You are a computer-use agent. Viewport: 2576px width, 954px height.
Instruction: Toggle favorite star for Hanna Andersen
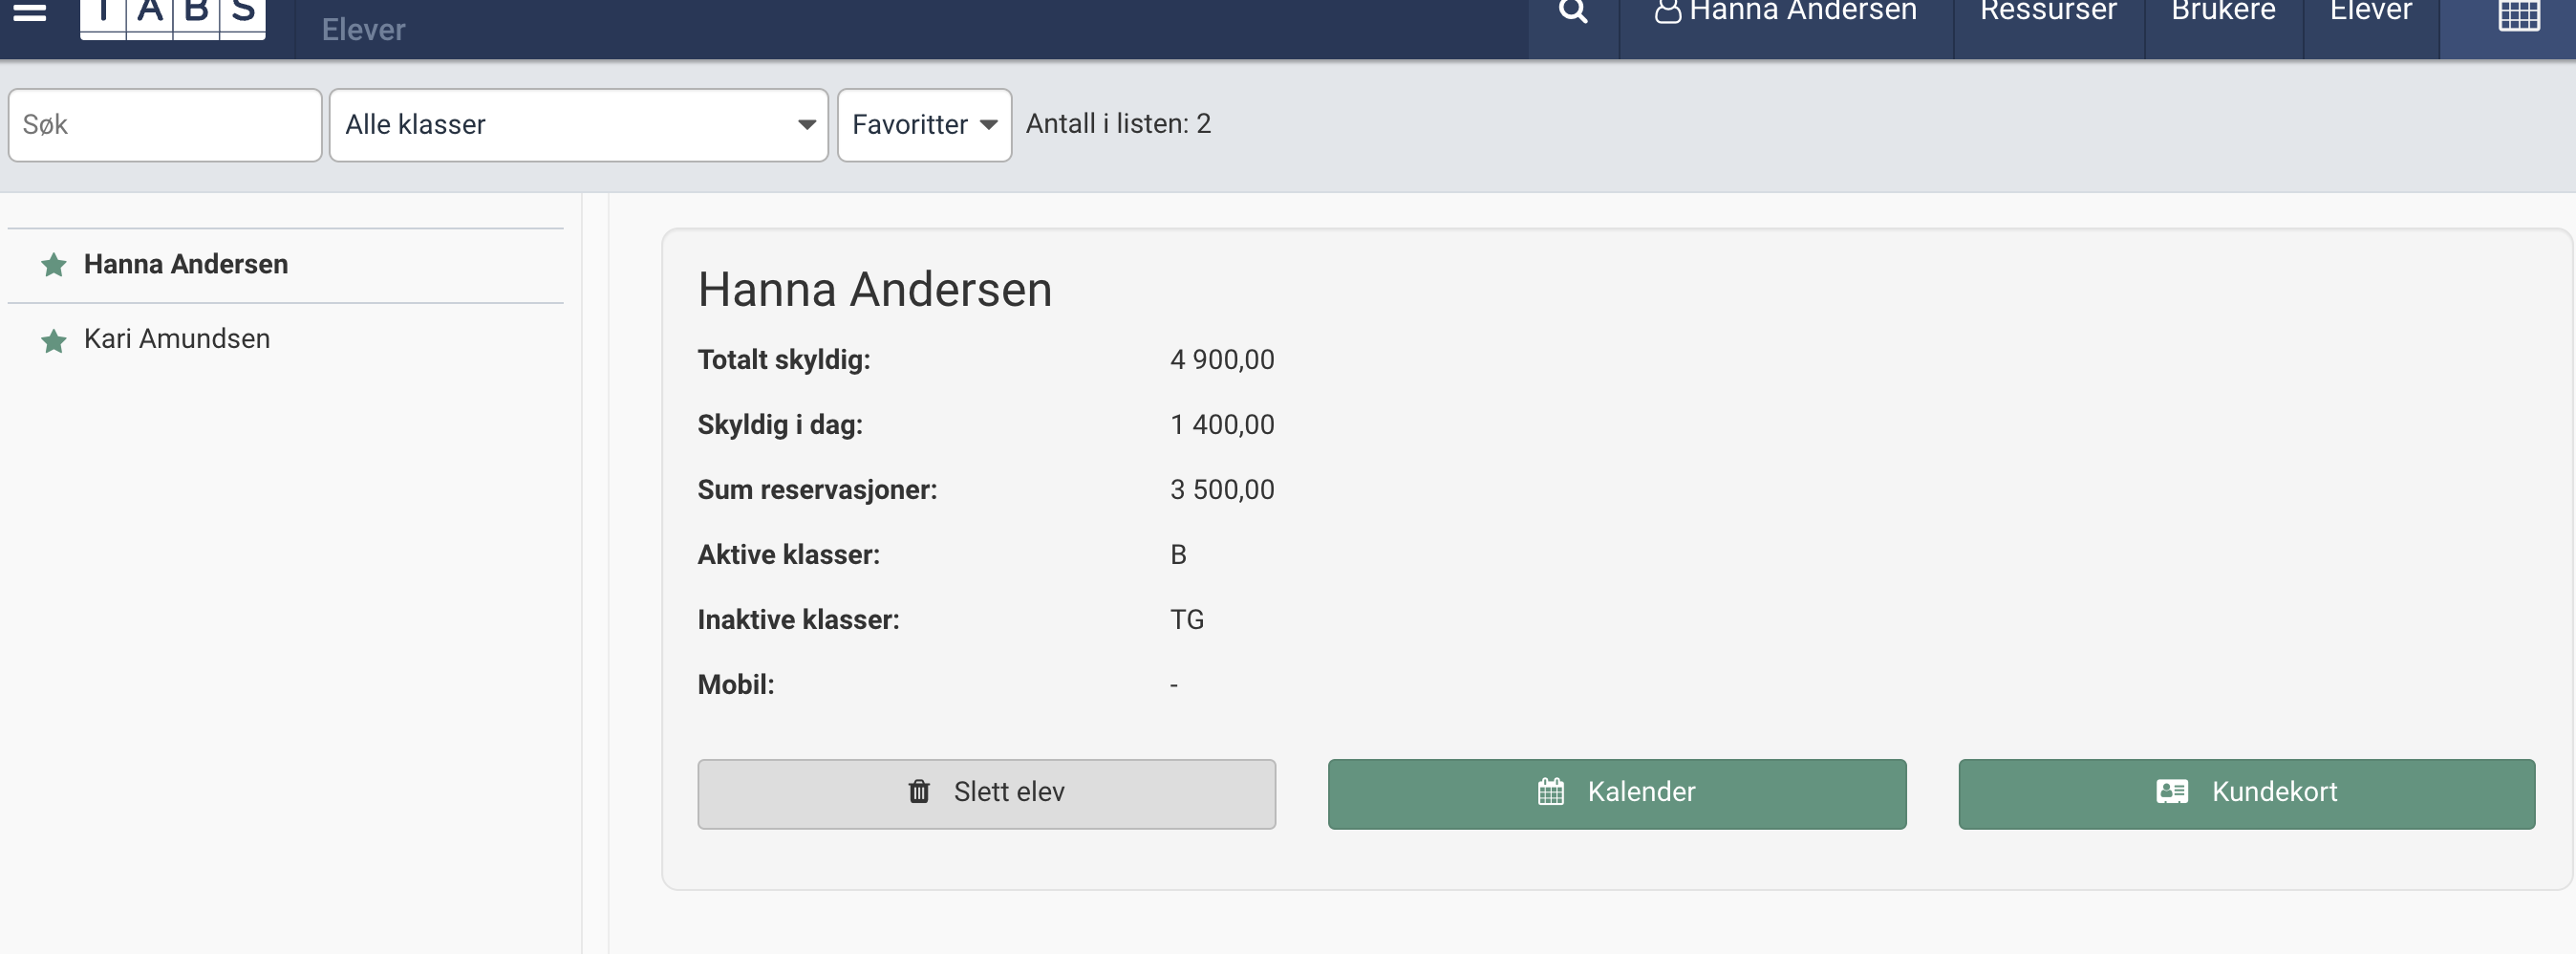pos(54,265)
